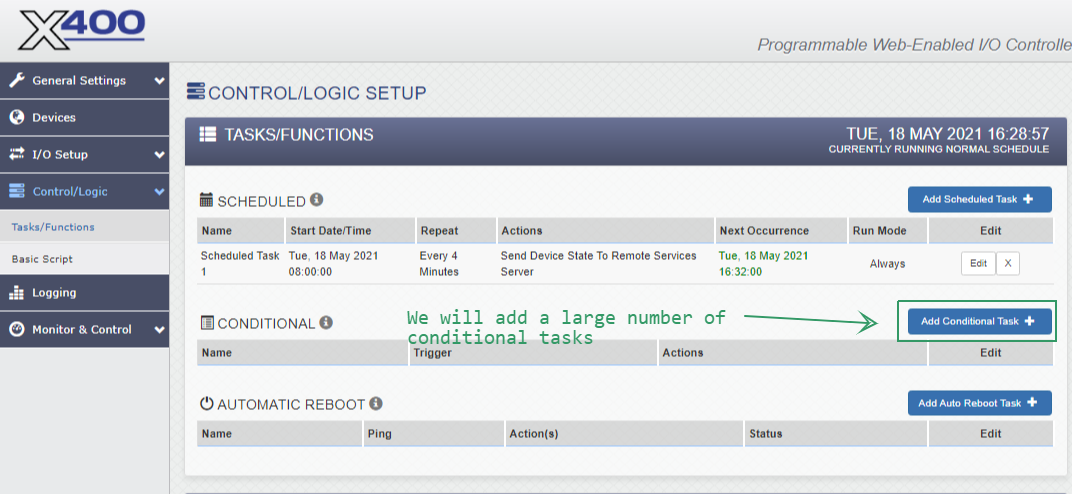Click the info icon beside CONDITIONAL
This screenshot has height=494, width=1072.
(x=326, y=323)
